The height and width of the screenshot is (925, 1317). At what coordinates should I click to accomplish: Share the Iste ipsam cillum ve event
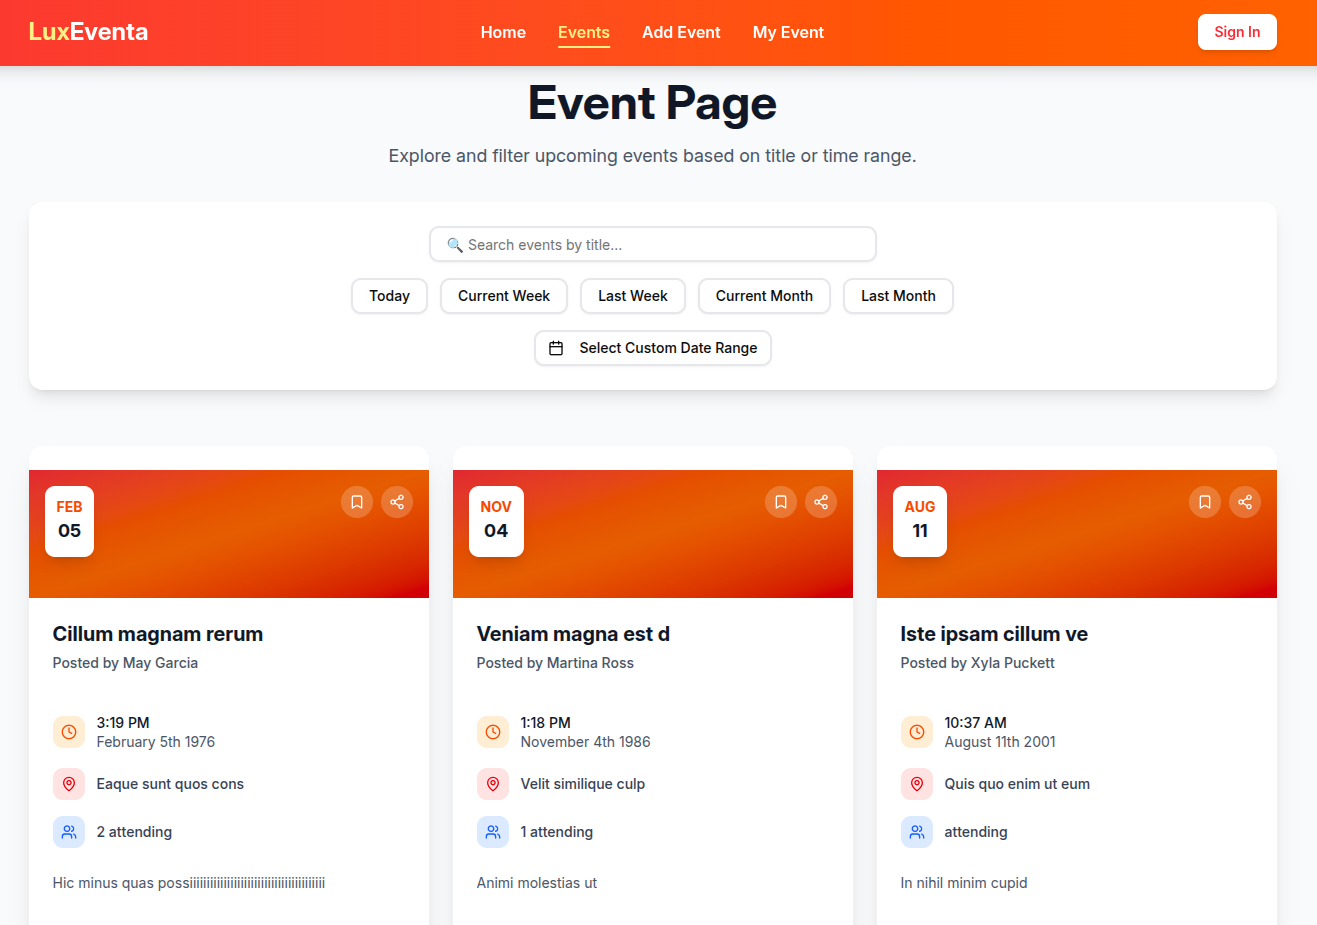1245,502
